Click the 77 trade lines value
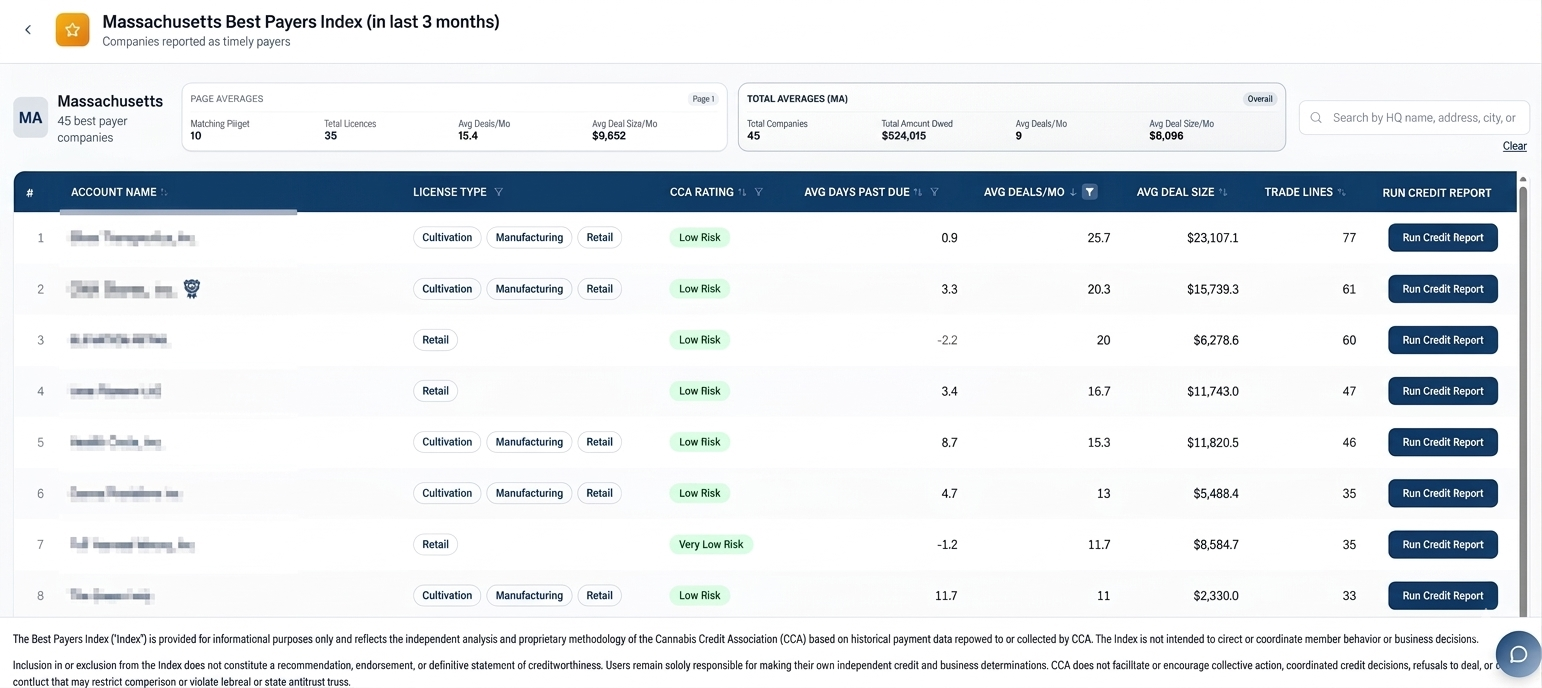Screen dimensions: 1542x688 [1349, 238]
